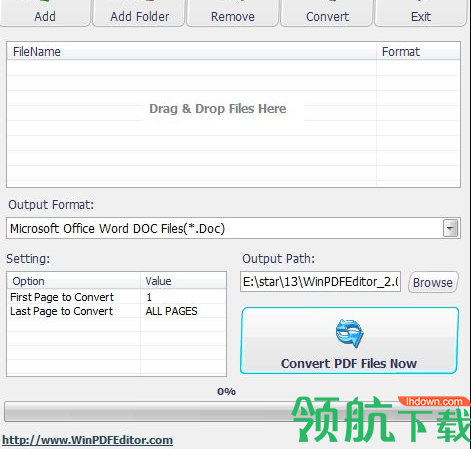Select the Microsoft Office Word DOC Files combo box
Viewport: 471px width, 449px height.
point(233,228)
